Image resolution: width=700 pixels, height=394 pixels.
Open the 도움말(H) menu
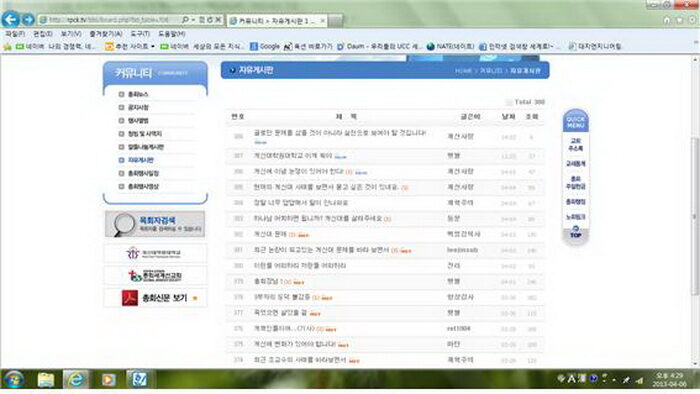click(x=172, y=34)
